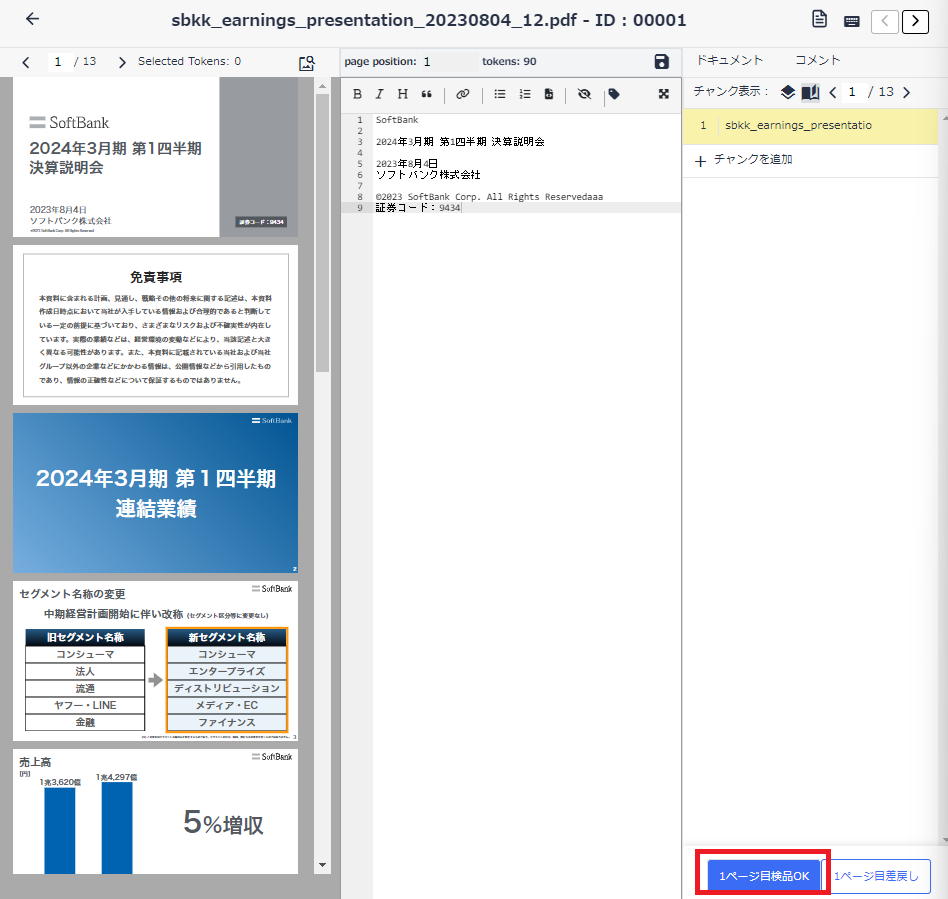Toggle fullscreen mode for the editor
This screenshot has height=899, width=948.
[664, 94]
